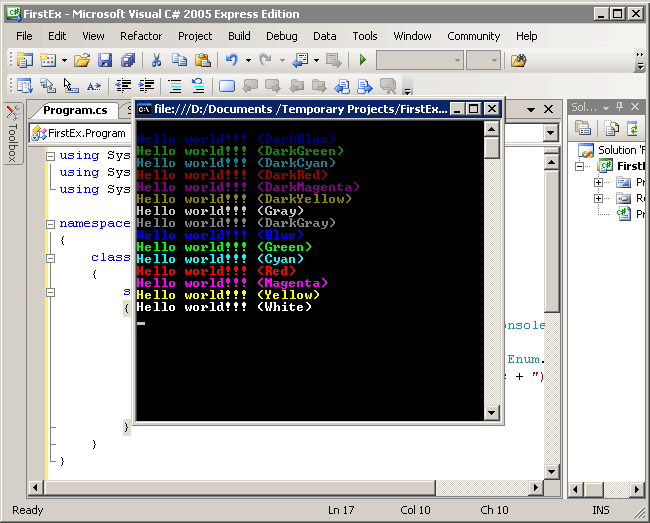The height and width of the screenshot is (523, 650).
Task: Click the Show All Files icon
Action: coord(611,128)
